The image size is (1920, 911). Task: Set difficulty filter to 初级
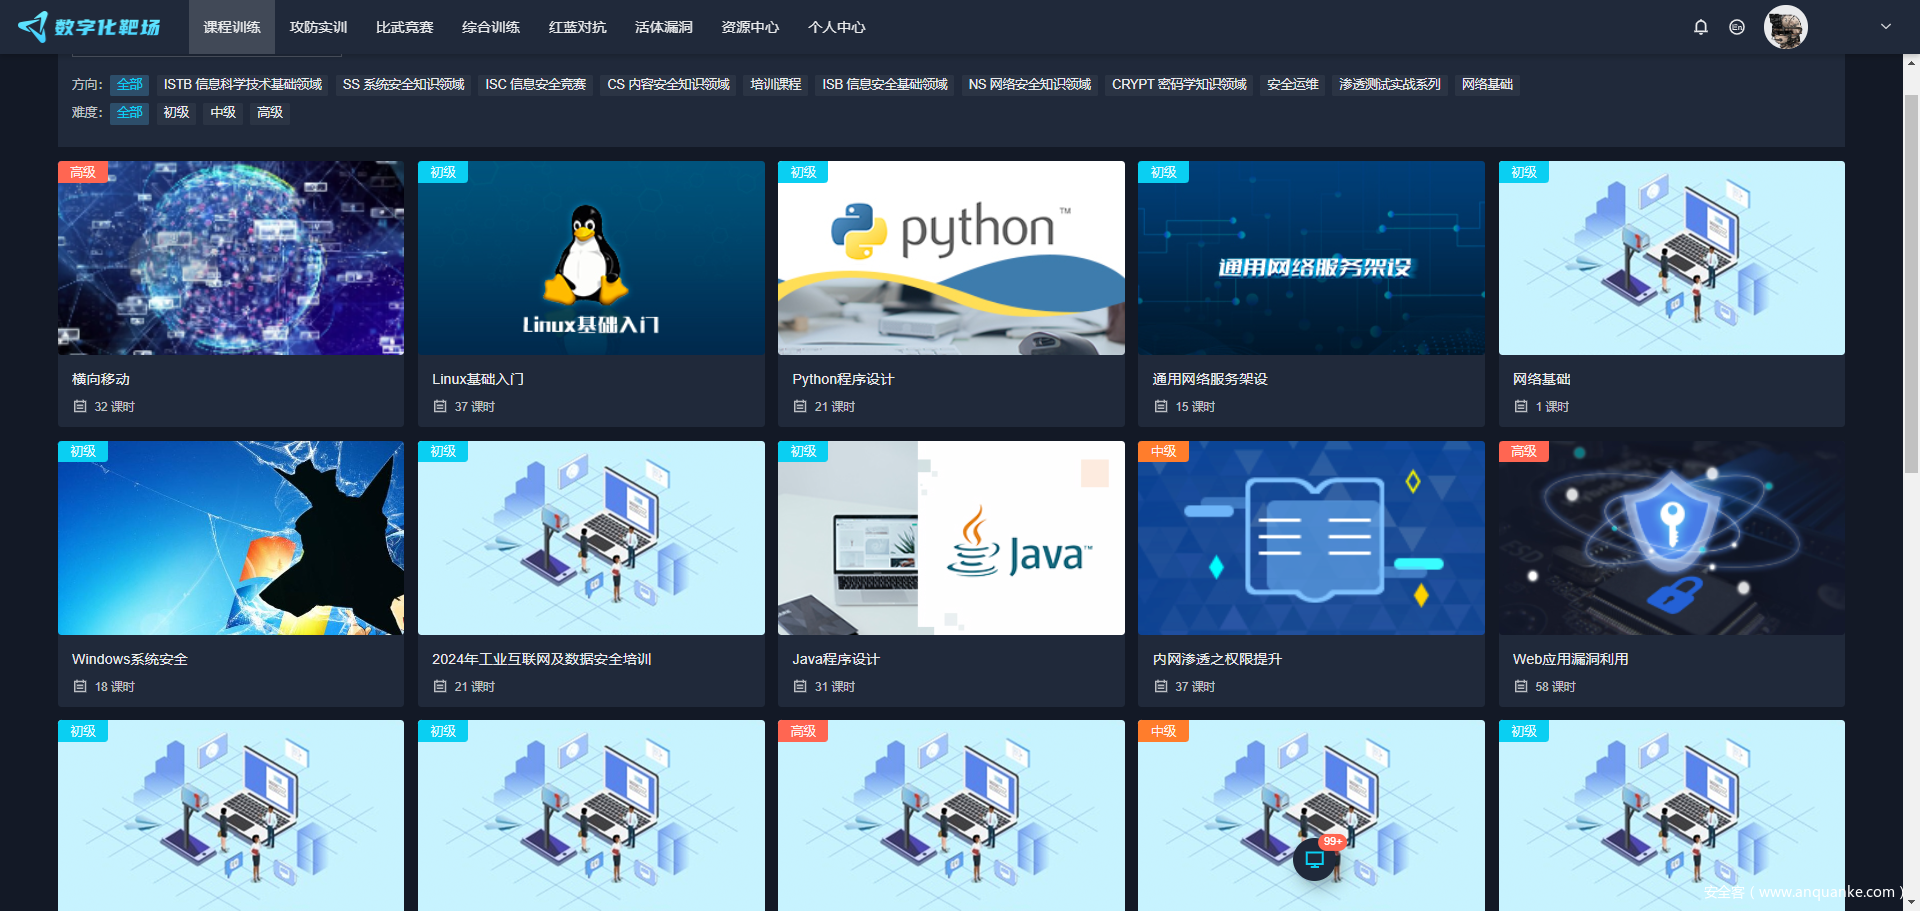(x=177, y=113)
